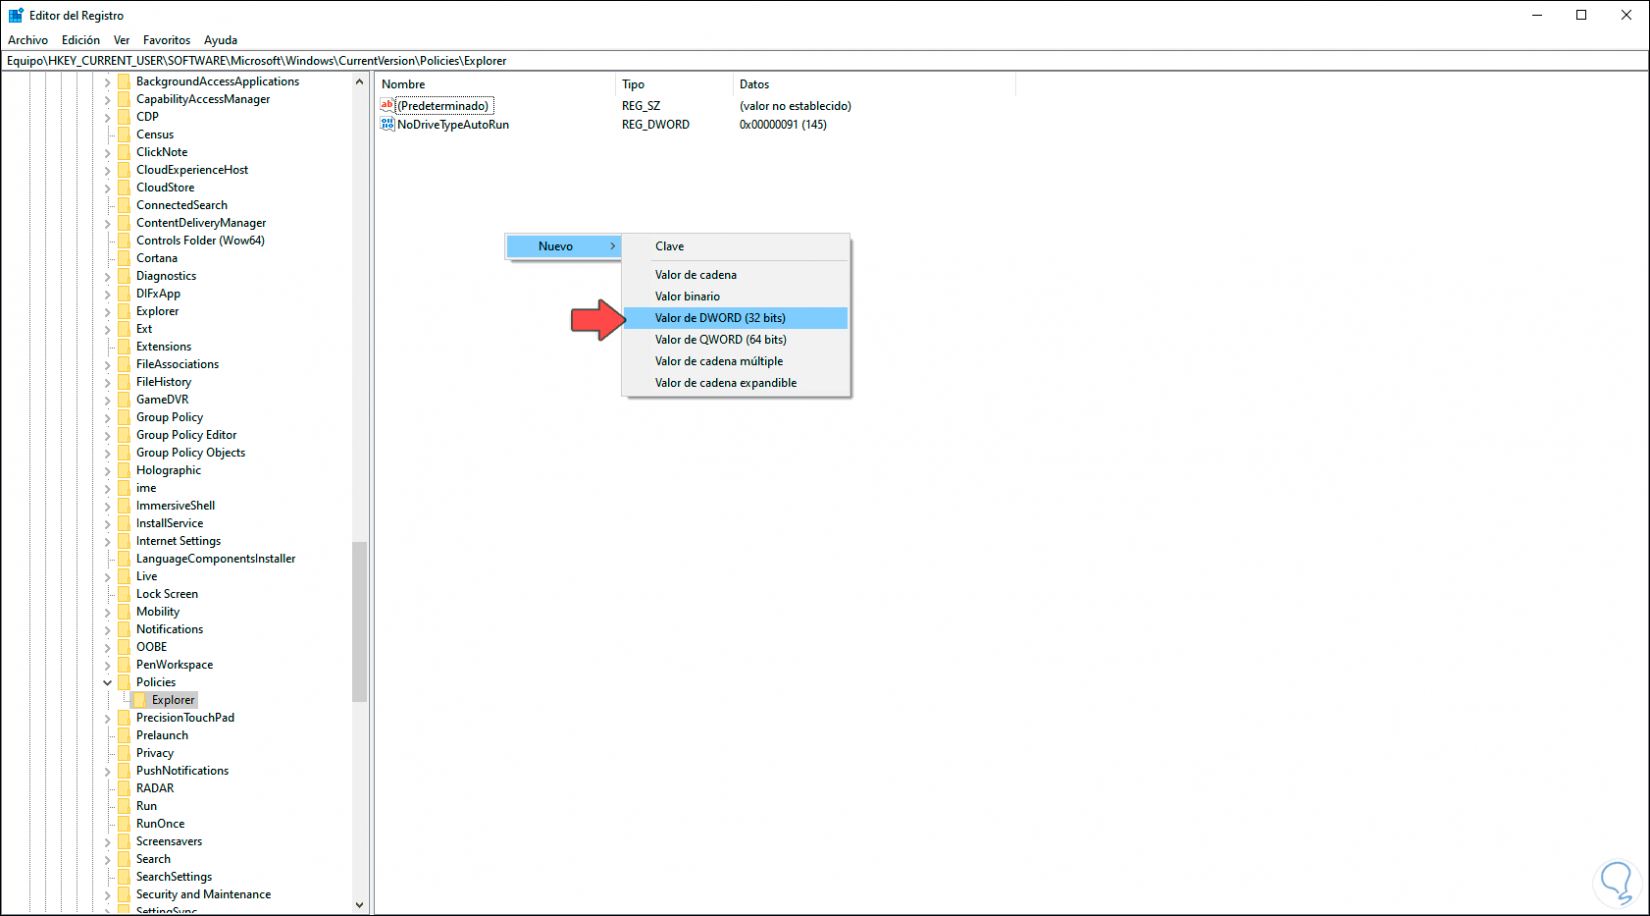This screenshot has height=916, width=1650.
Task: Click the RADAR folder icon
Action: tap(124, 788)
